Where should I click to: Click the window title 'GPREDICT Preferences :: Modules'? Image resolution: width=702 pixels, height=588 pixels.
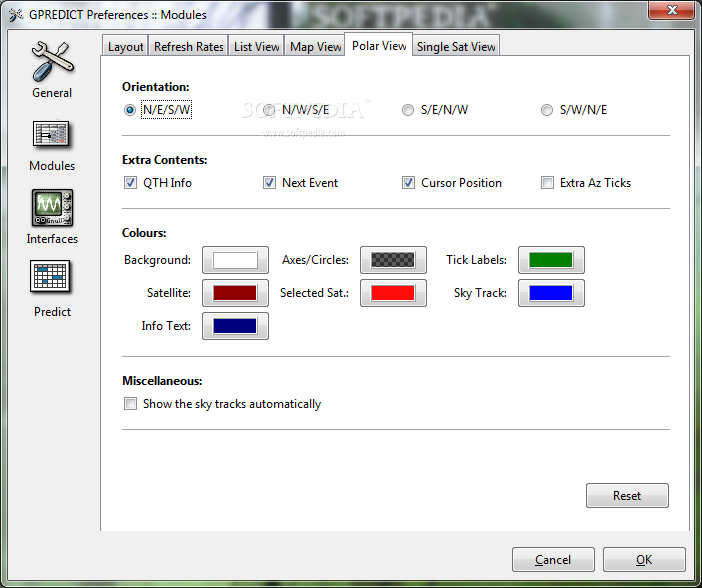(118, 14)
